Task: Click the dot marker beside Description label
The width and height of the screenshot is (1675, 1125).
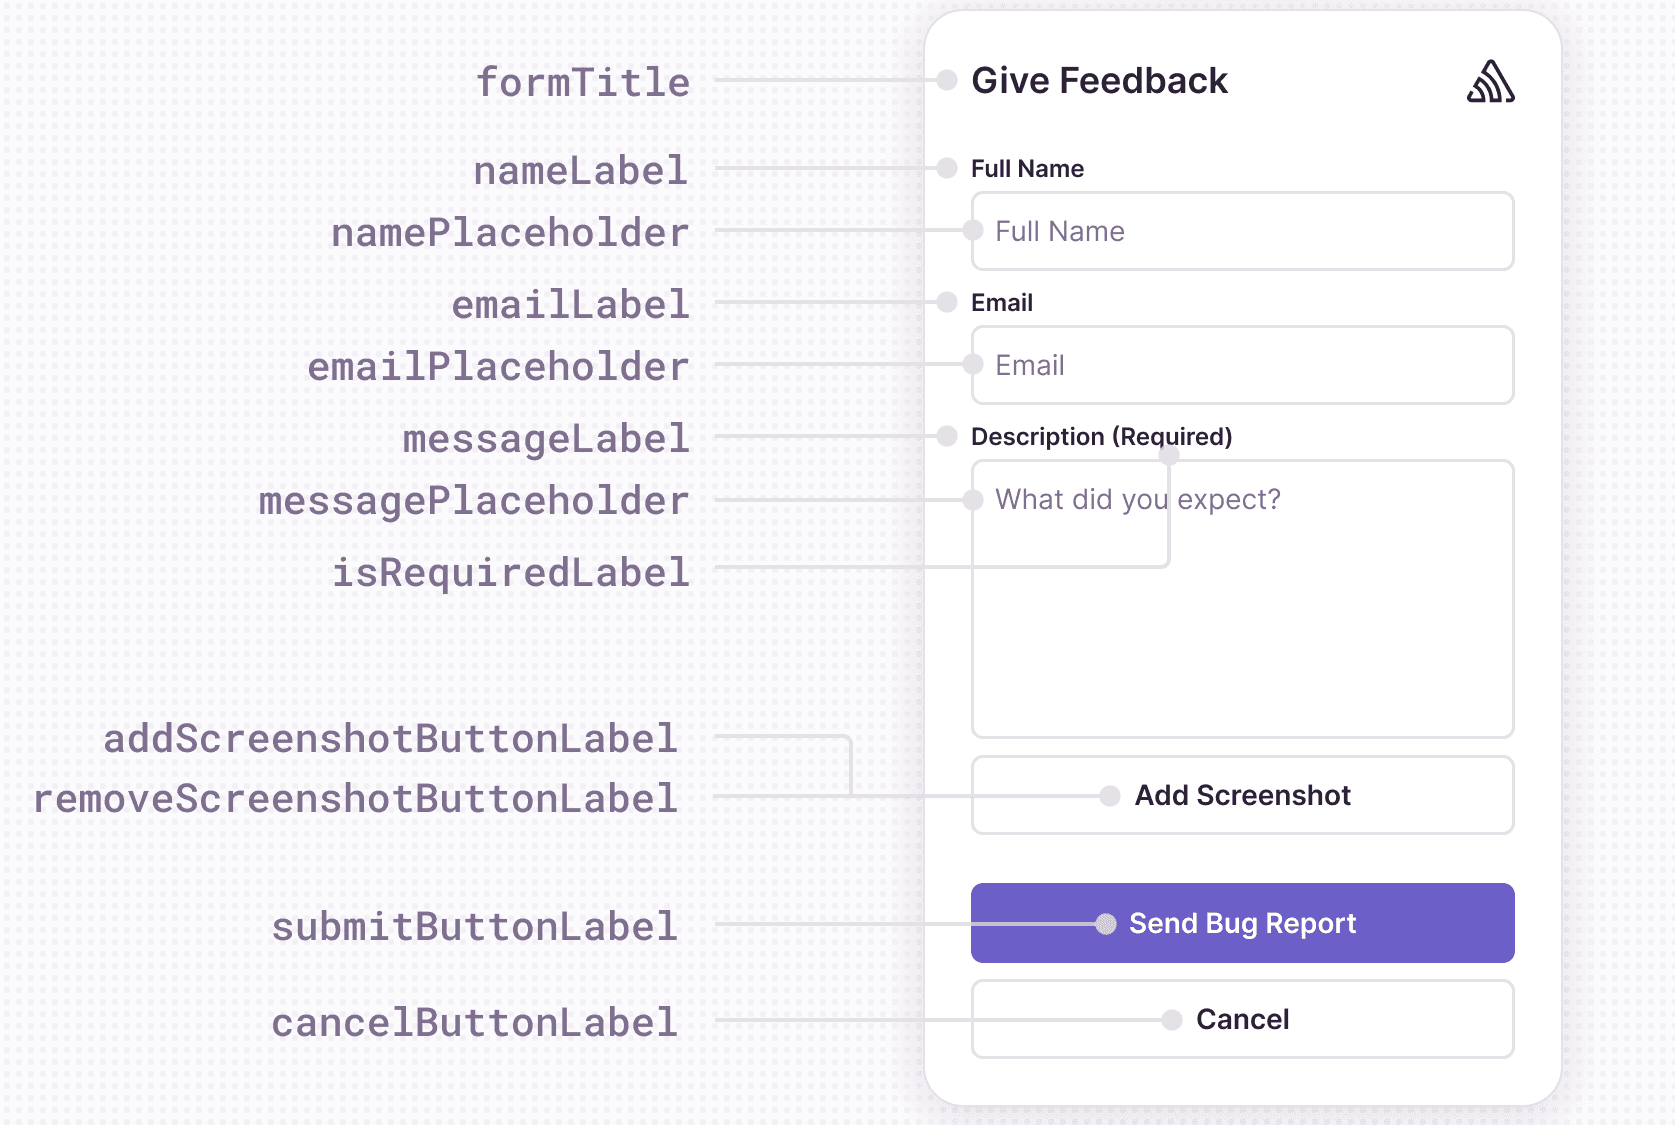Action: click(945, 437)
